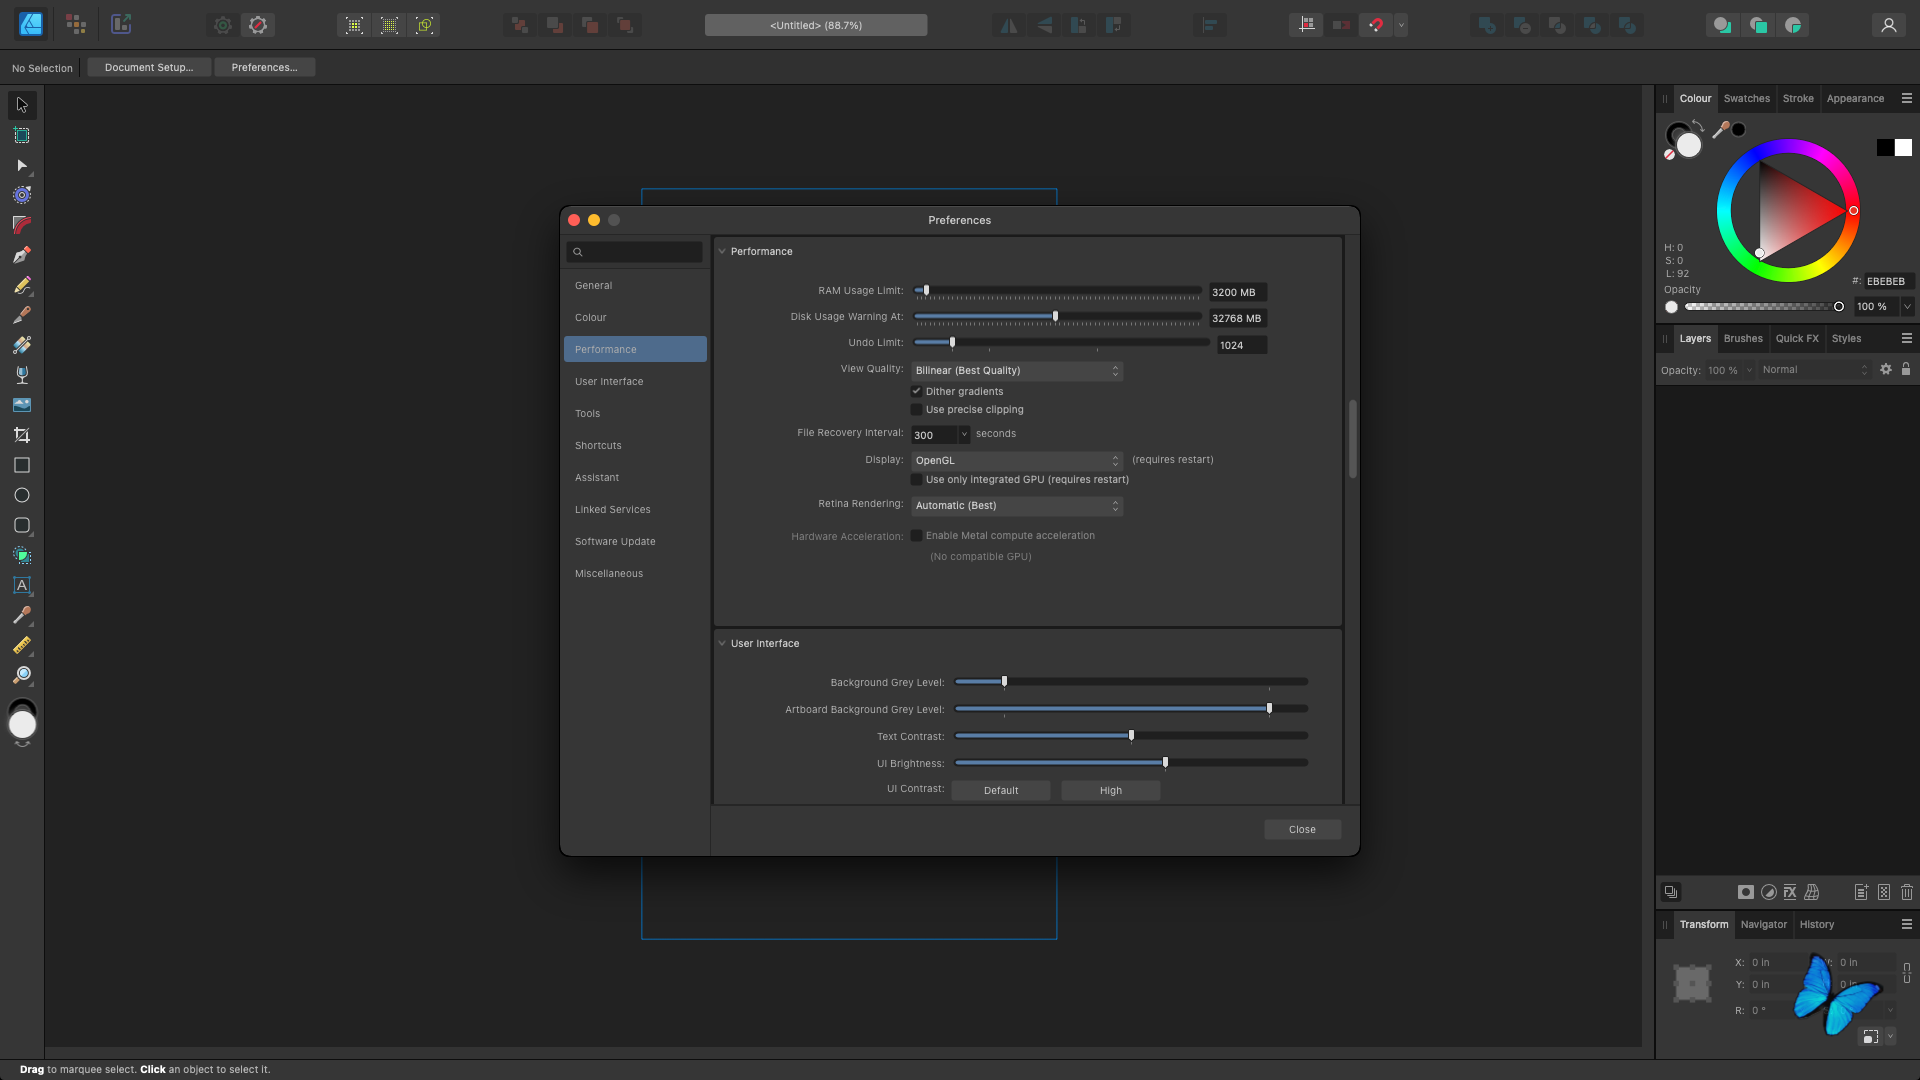
Task: Toggle Enable Metal compute acceleration checkbox
Action: (x=916, y=535)
